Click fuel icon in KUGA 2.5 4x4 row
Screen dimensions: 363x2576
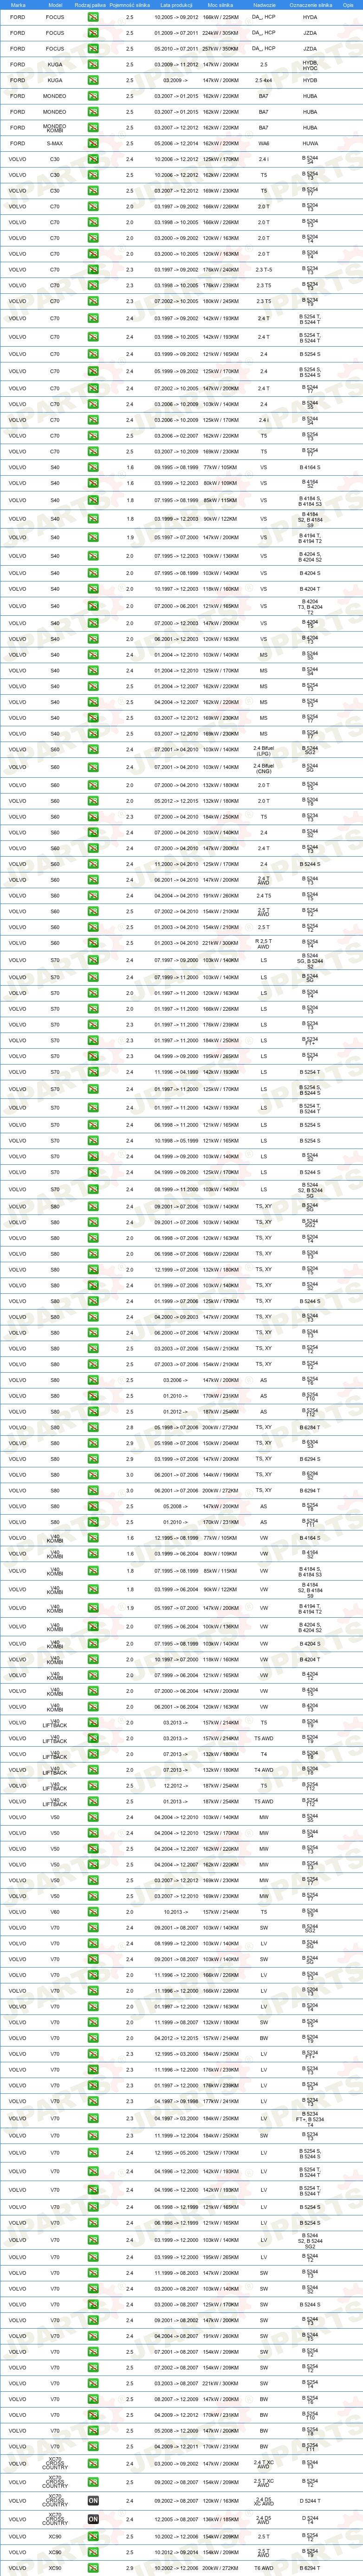point(93,80)
